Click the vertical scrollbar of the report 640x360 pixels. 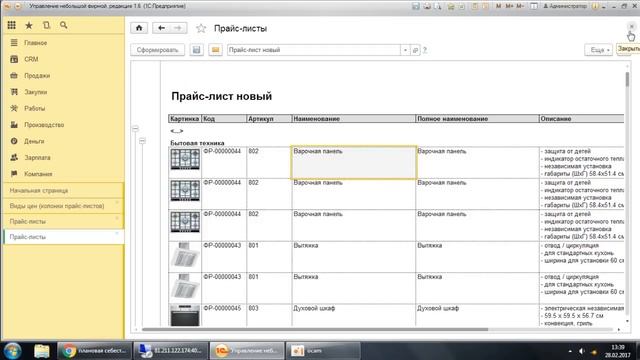pyautogui.click(x=627, y=79)
